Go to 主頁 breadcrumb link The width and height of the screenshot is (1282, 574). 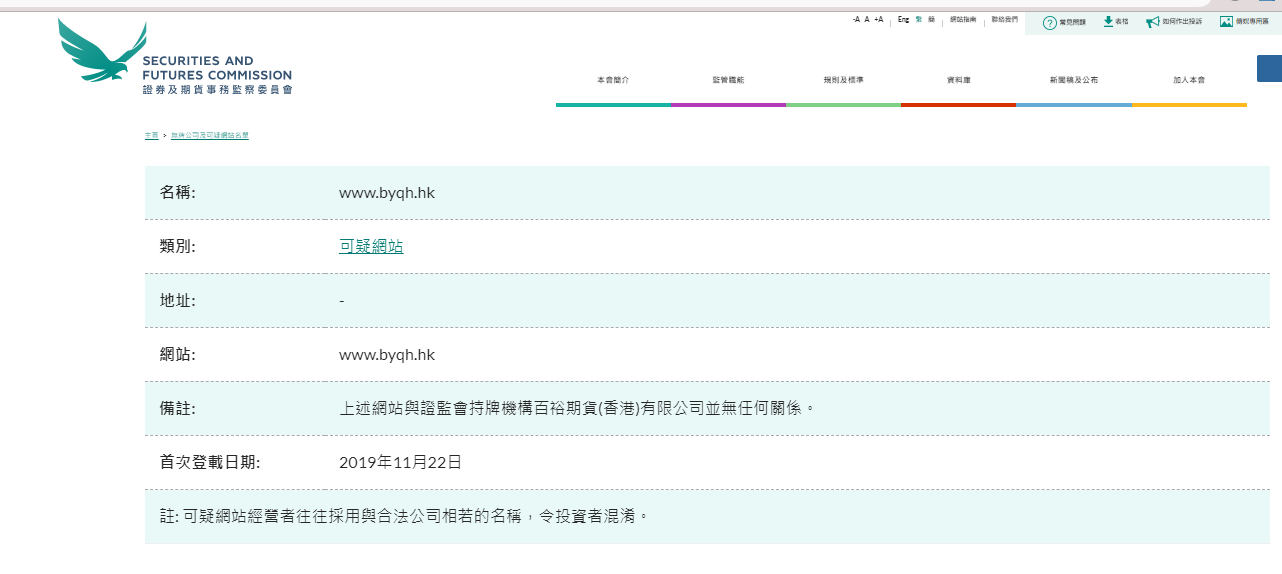[x=151, y=135]
